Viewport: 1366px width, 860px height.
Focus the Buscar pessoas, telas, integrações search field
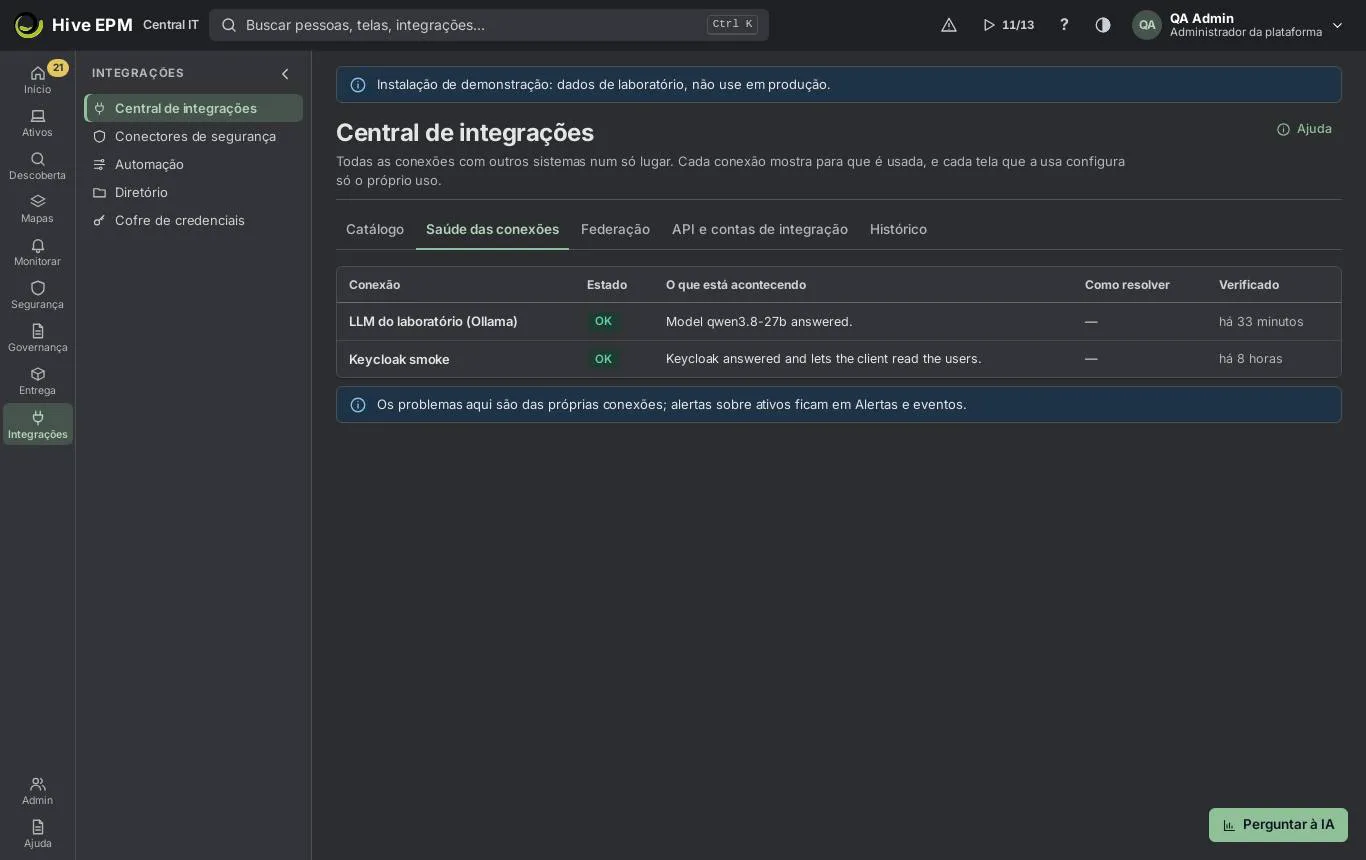(x=489, y=25)
